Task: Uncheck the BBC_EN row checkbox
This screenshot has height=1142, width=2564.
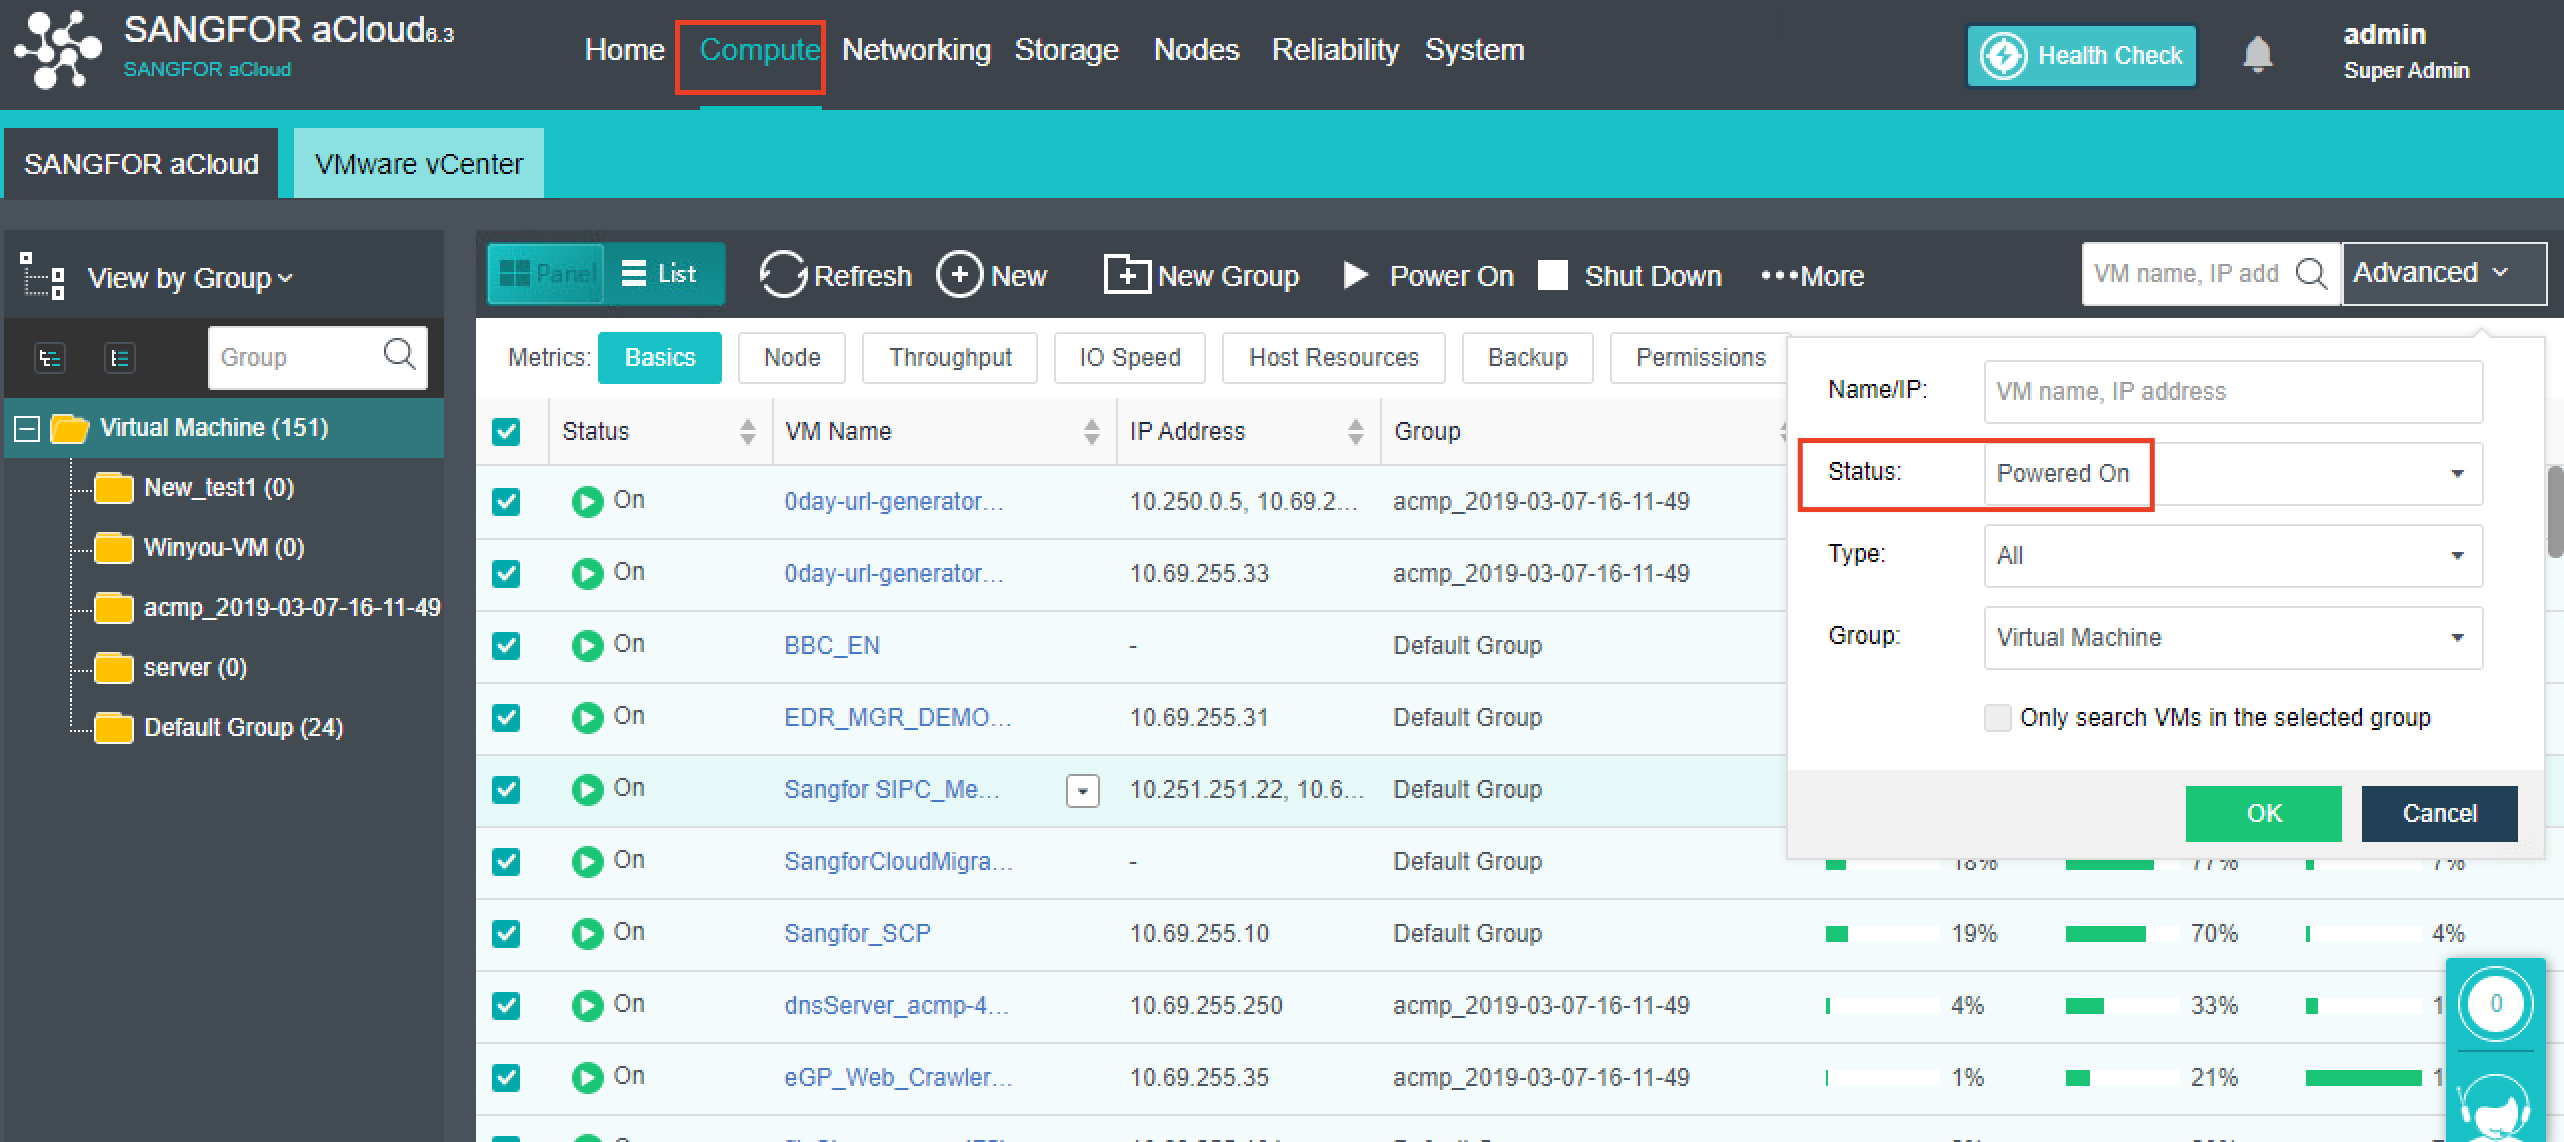Action: pyautogui.click(x=506, y=645)
